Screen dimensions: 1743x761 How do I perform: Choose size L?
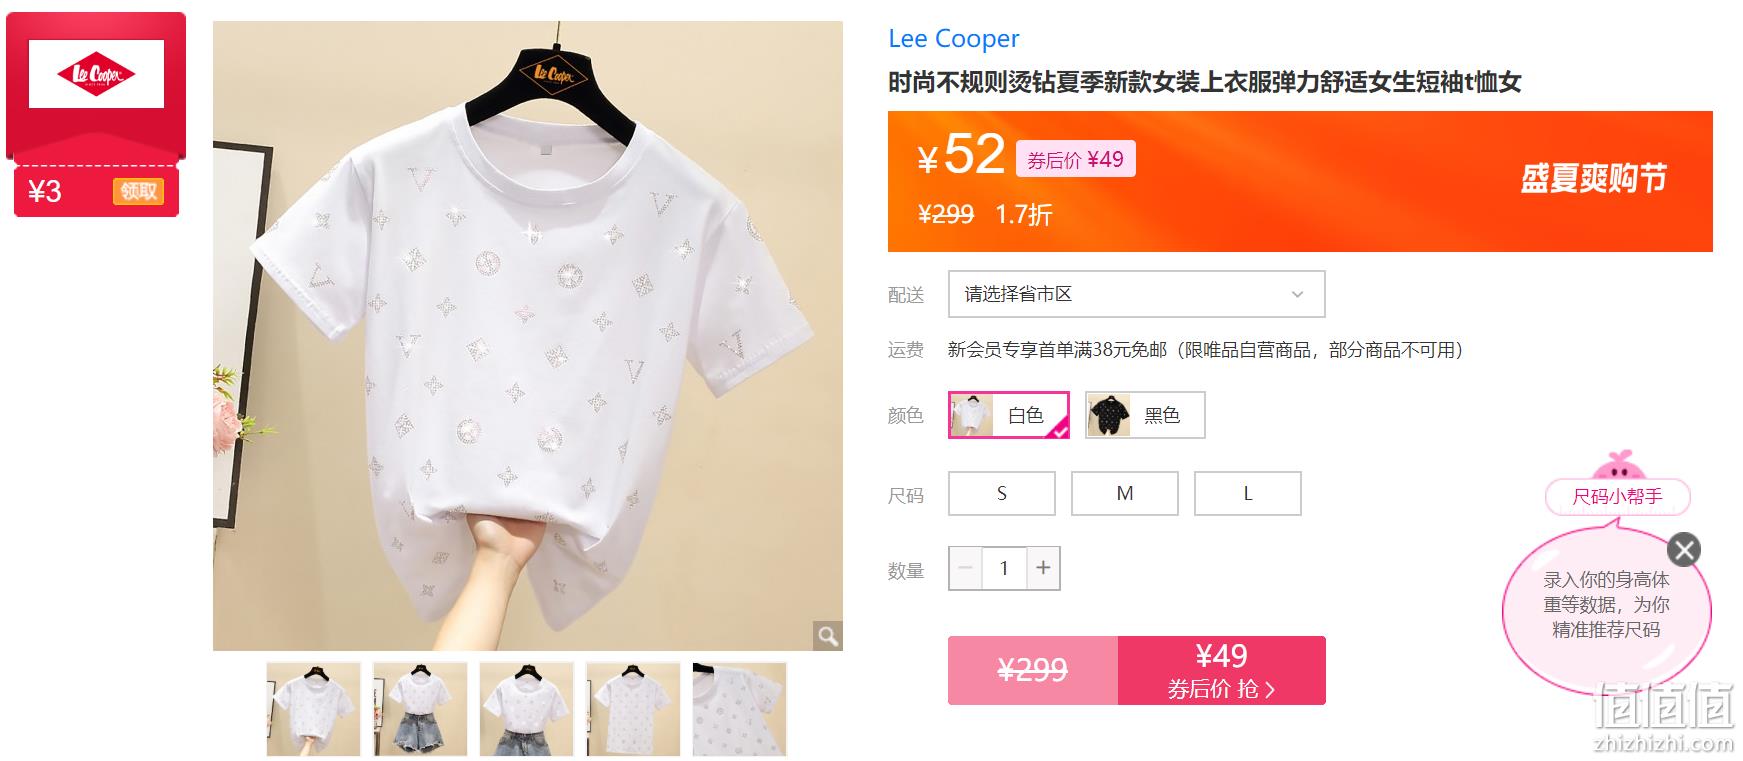pos(1248,494)
